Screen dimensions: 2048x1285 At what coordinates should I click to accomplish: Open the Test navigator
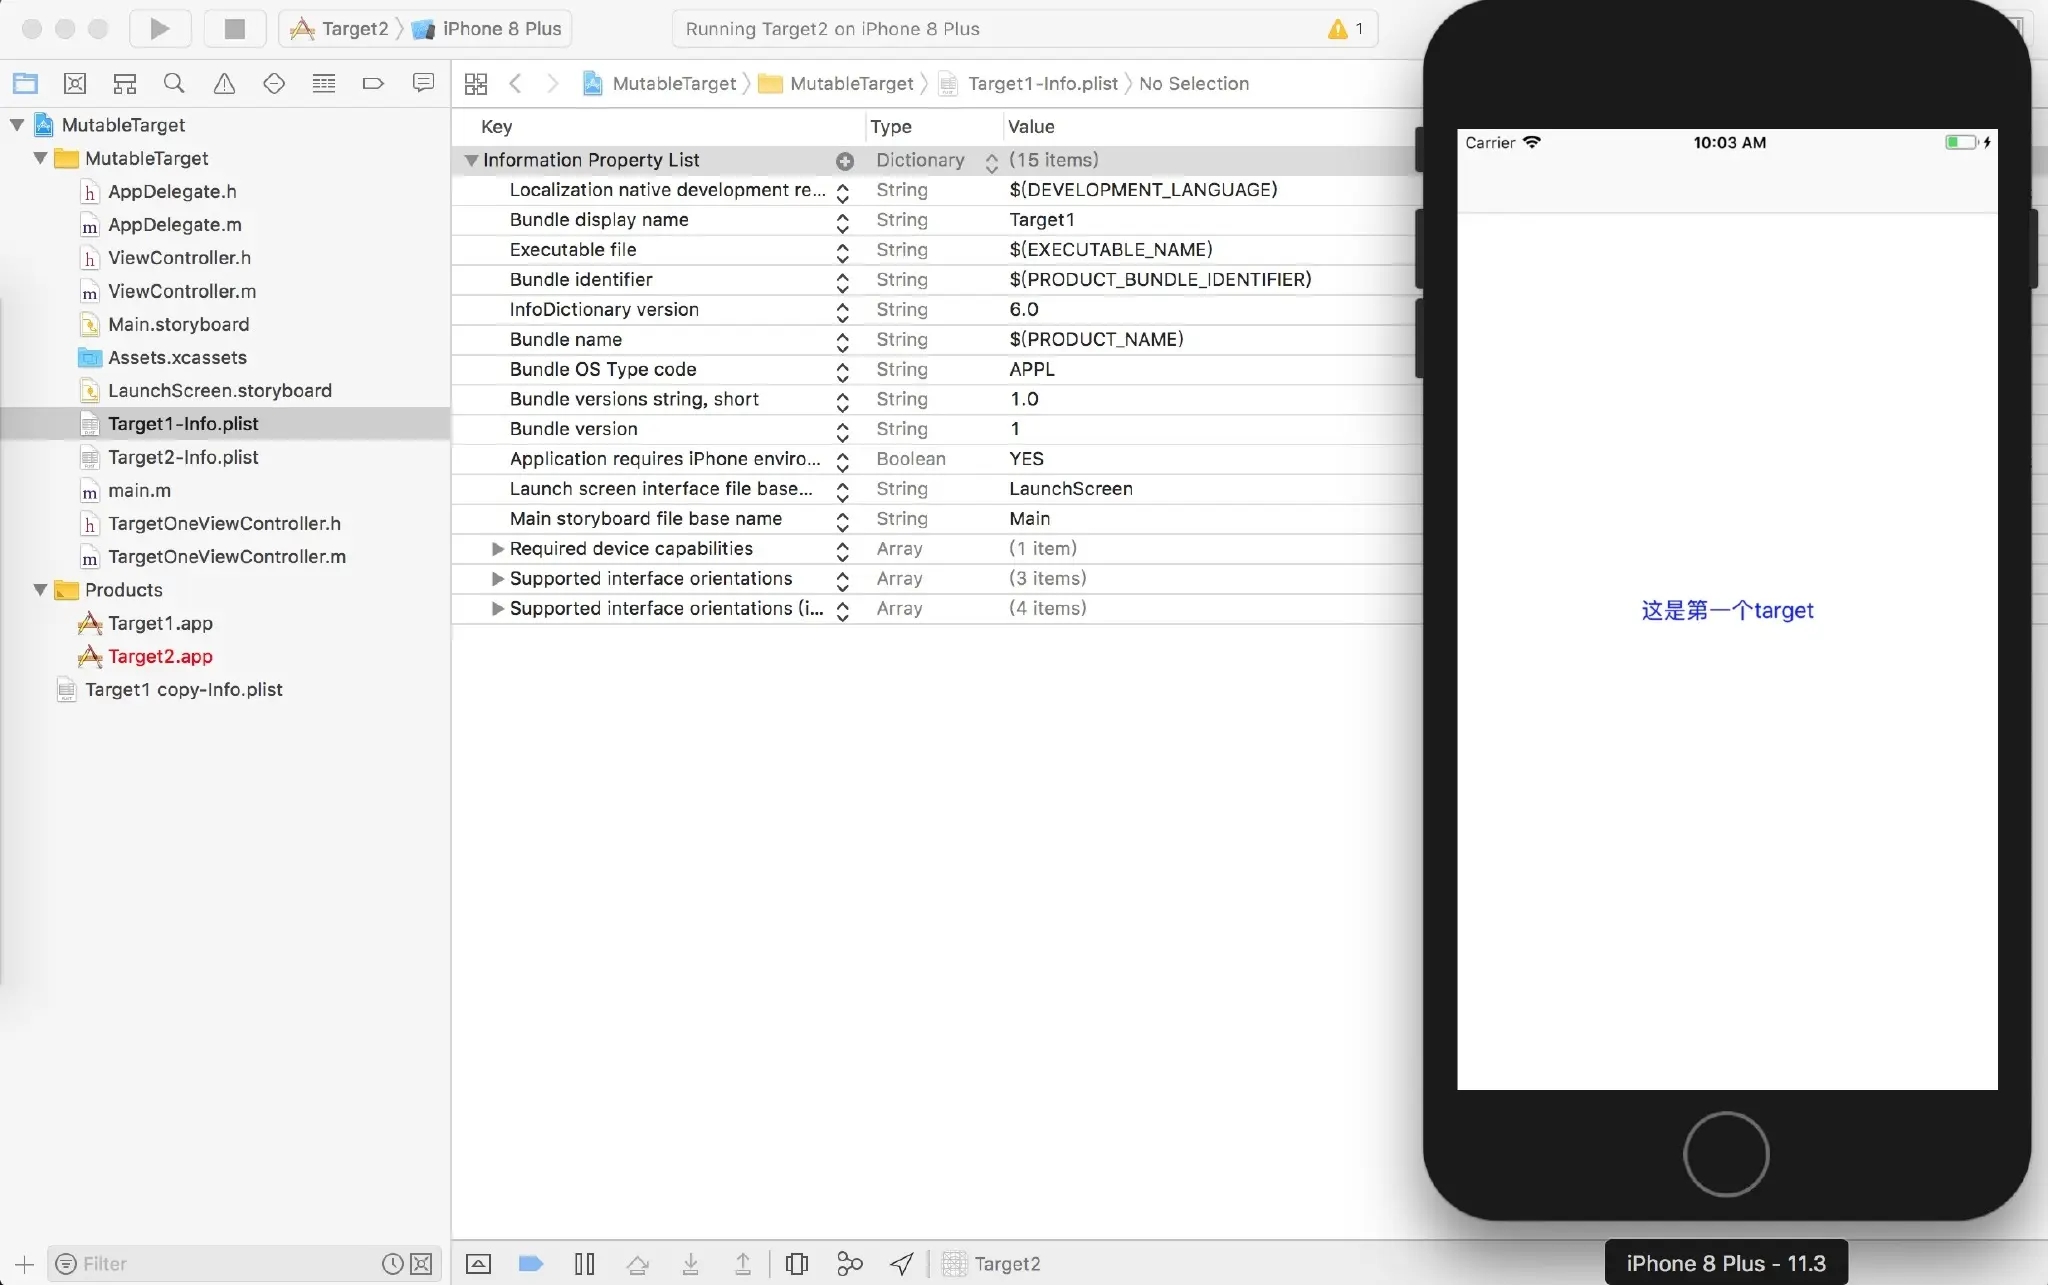point(274,83)
